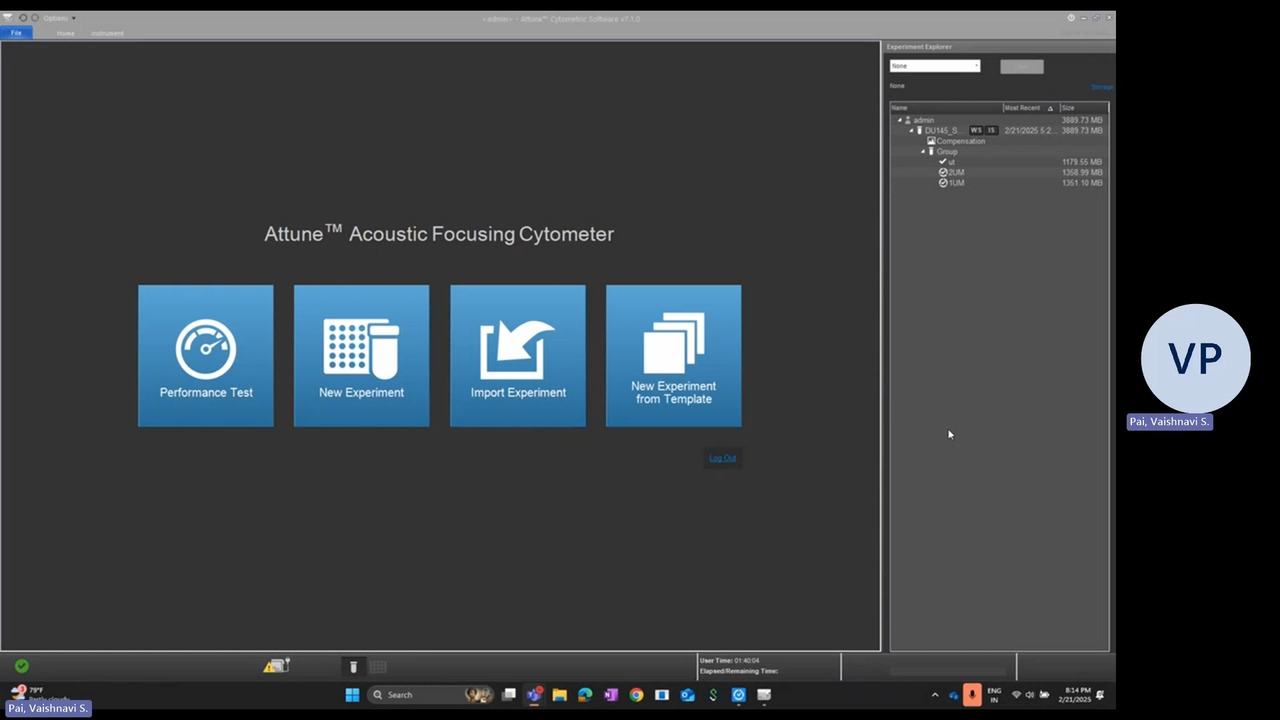Click the User Time readout in status bar

point(729,660)
